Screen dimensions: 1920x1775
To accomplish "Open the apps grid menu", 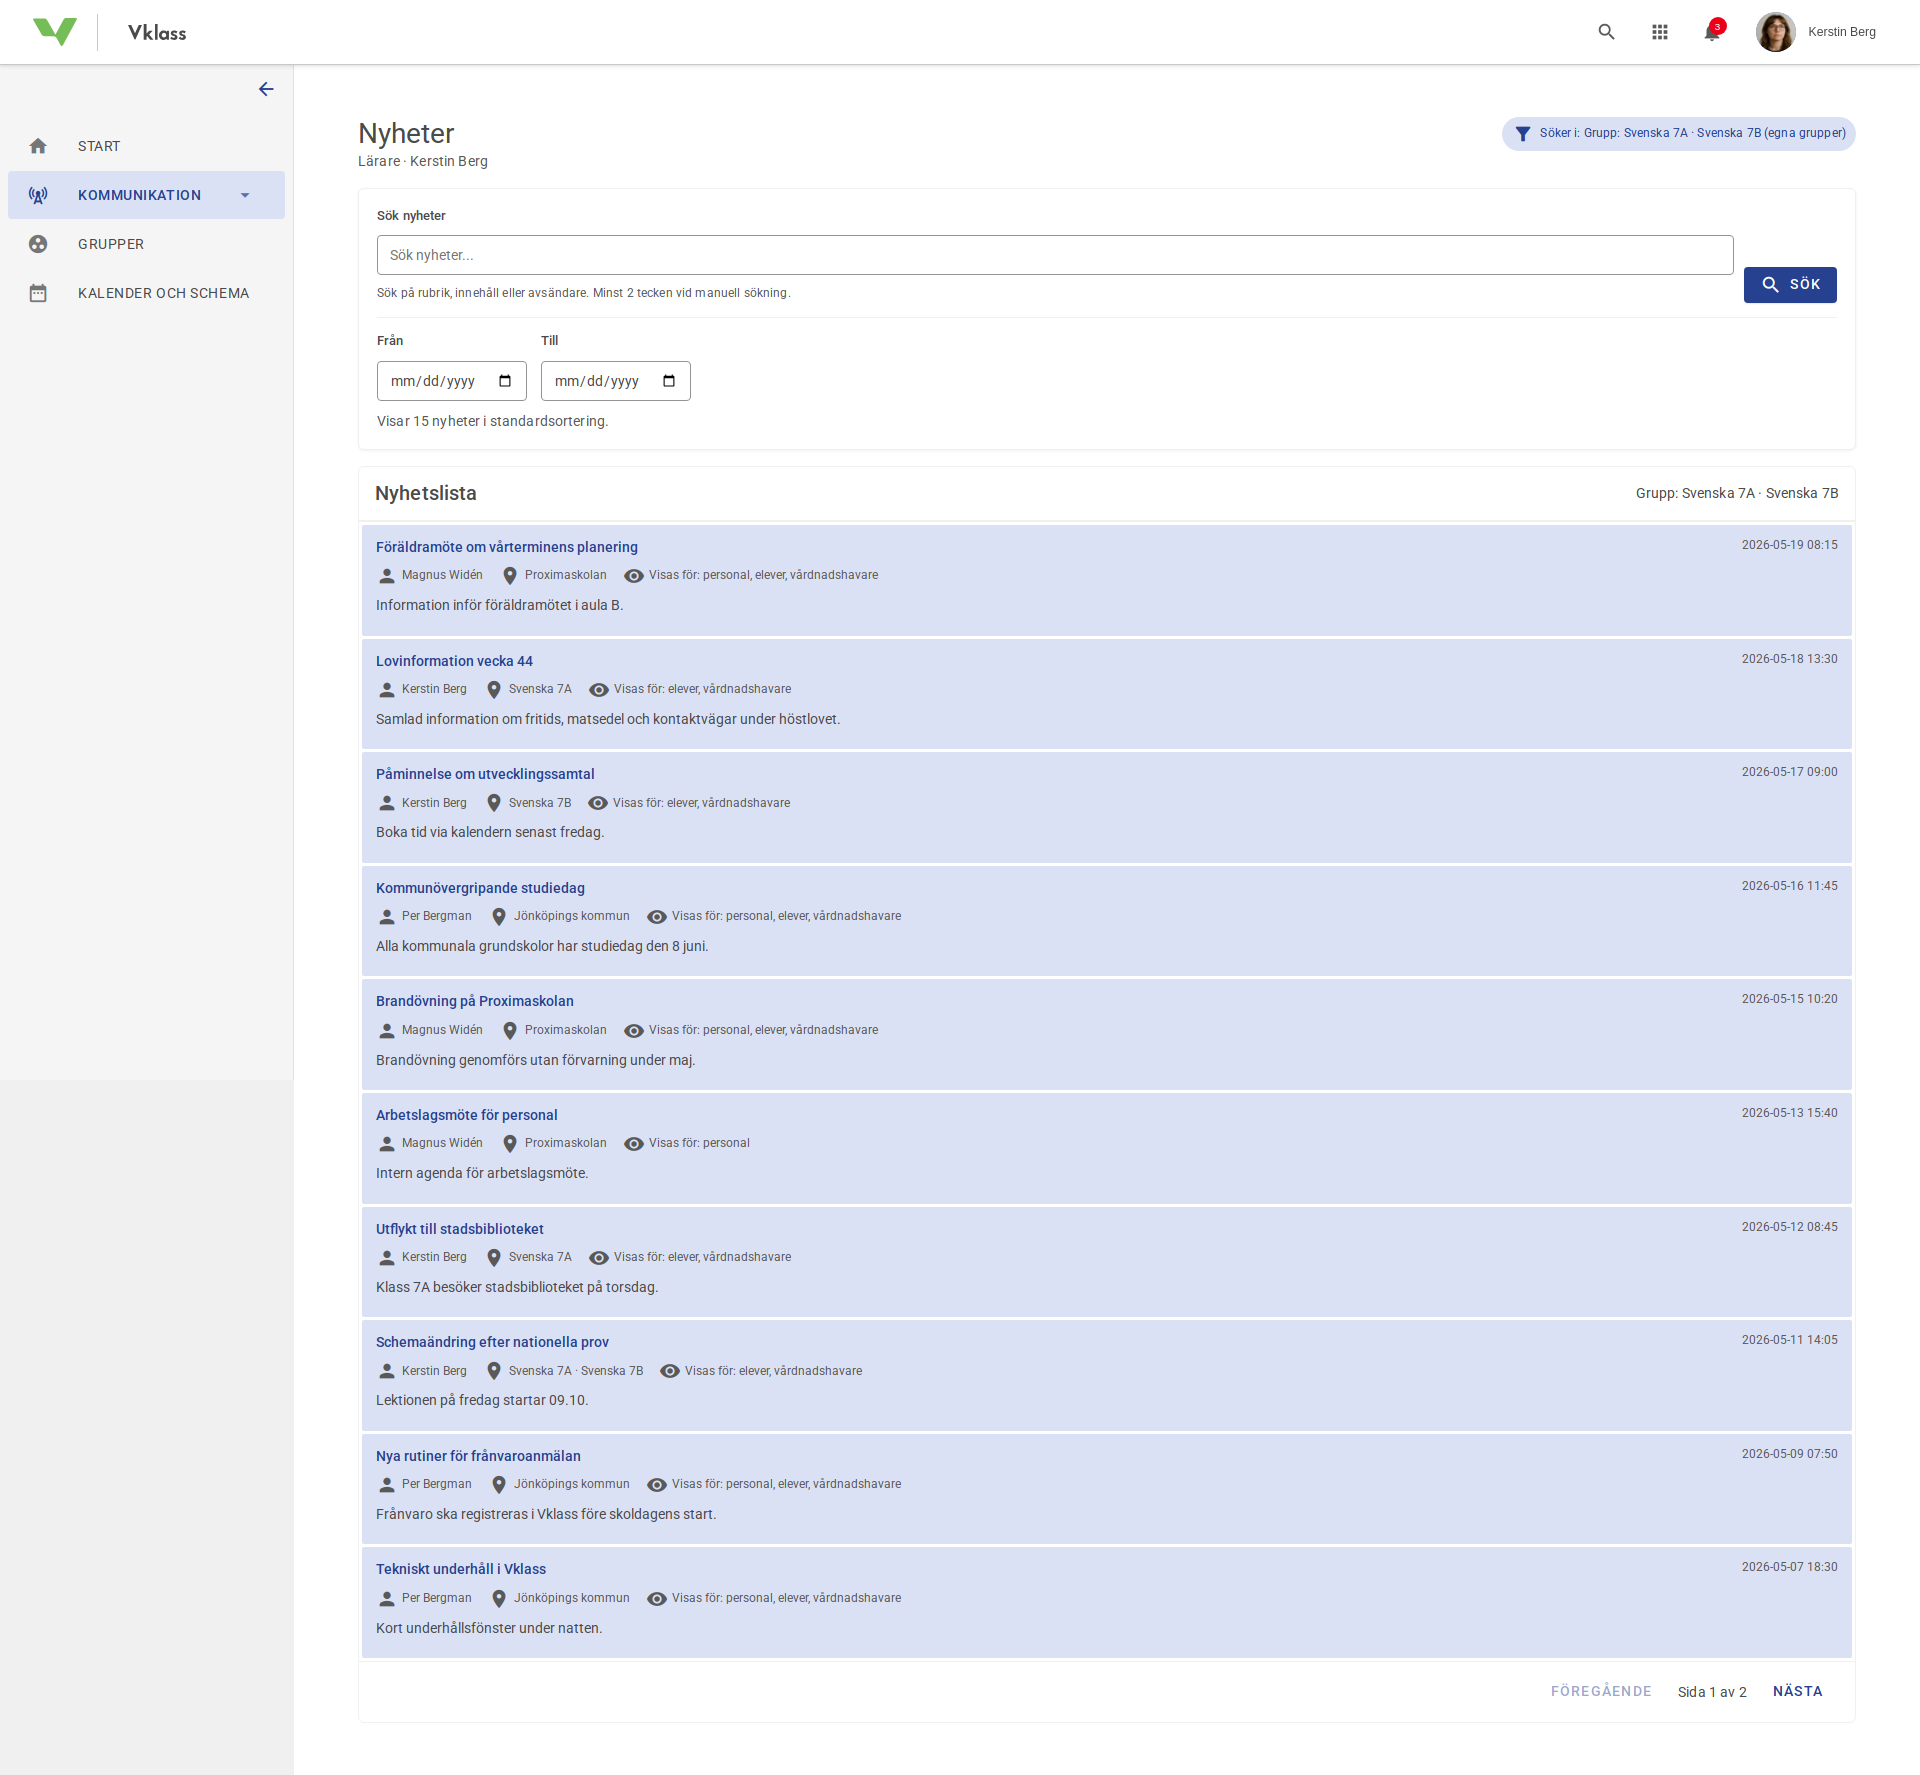I will (x=1660, y=32).
